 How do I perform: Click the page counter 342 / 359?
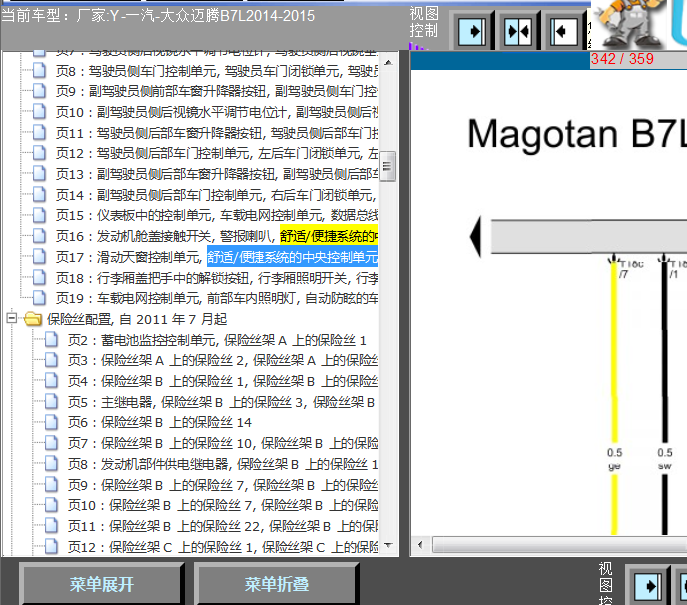pyautogui.click(x=622, y=59)
